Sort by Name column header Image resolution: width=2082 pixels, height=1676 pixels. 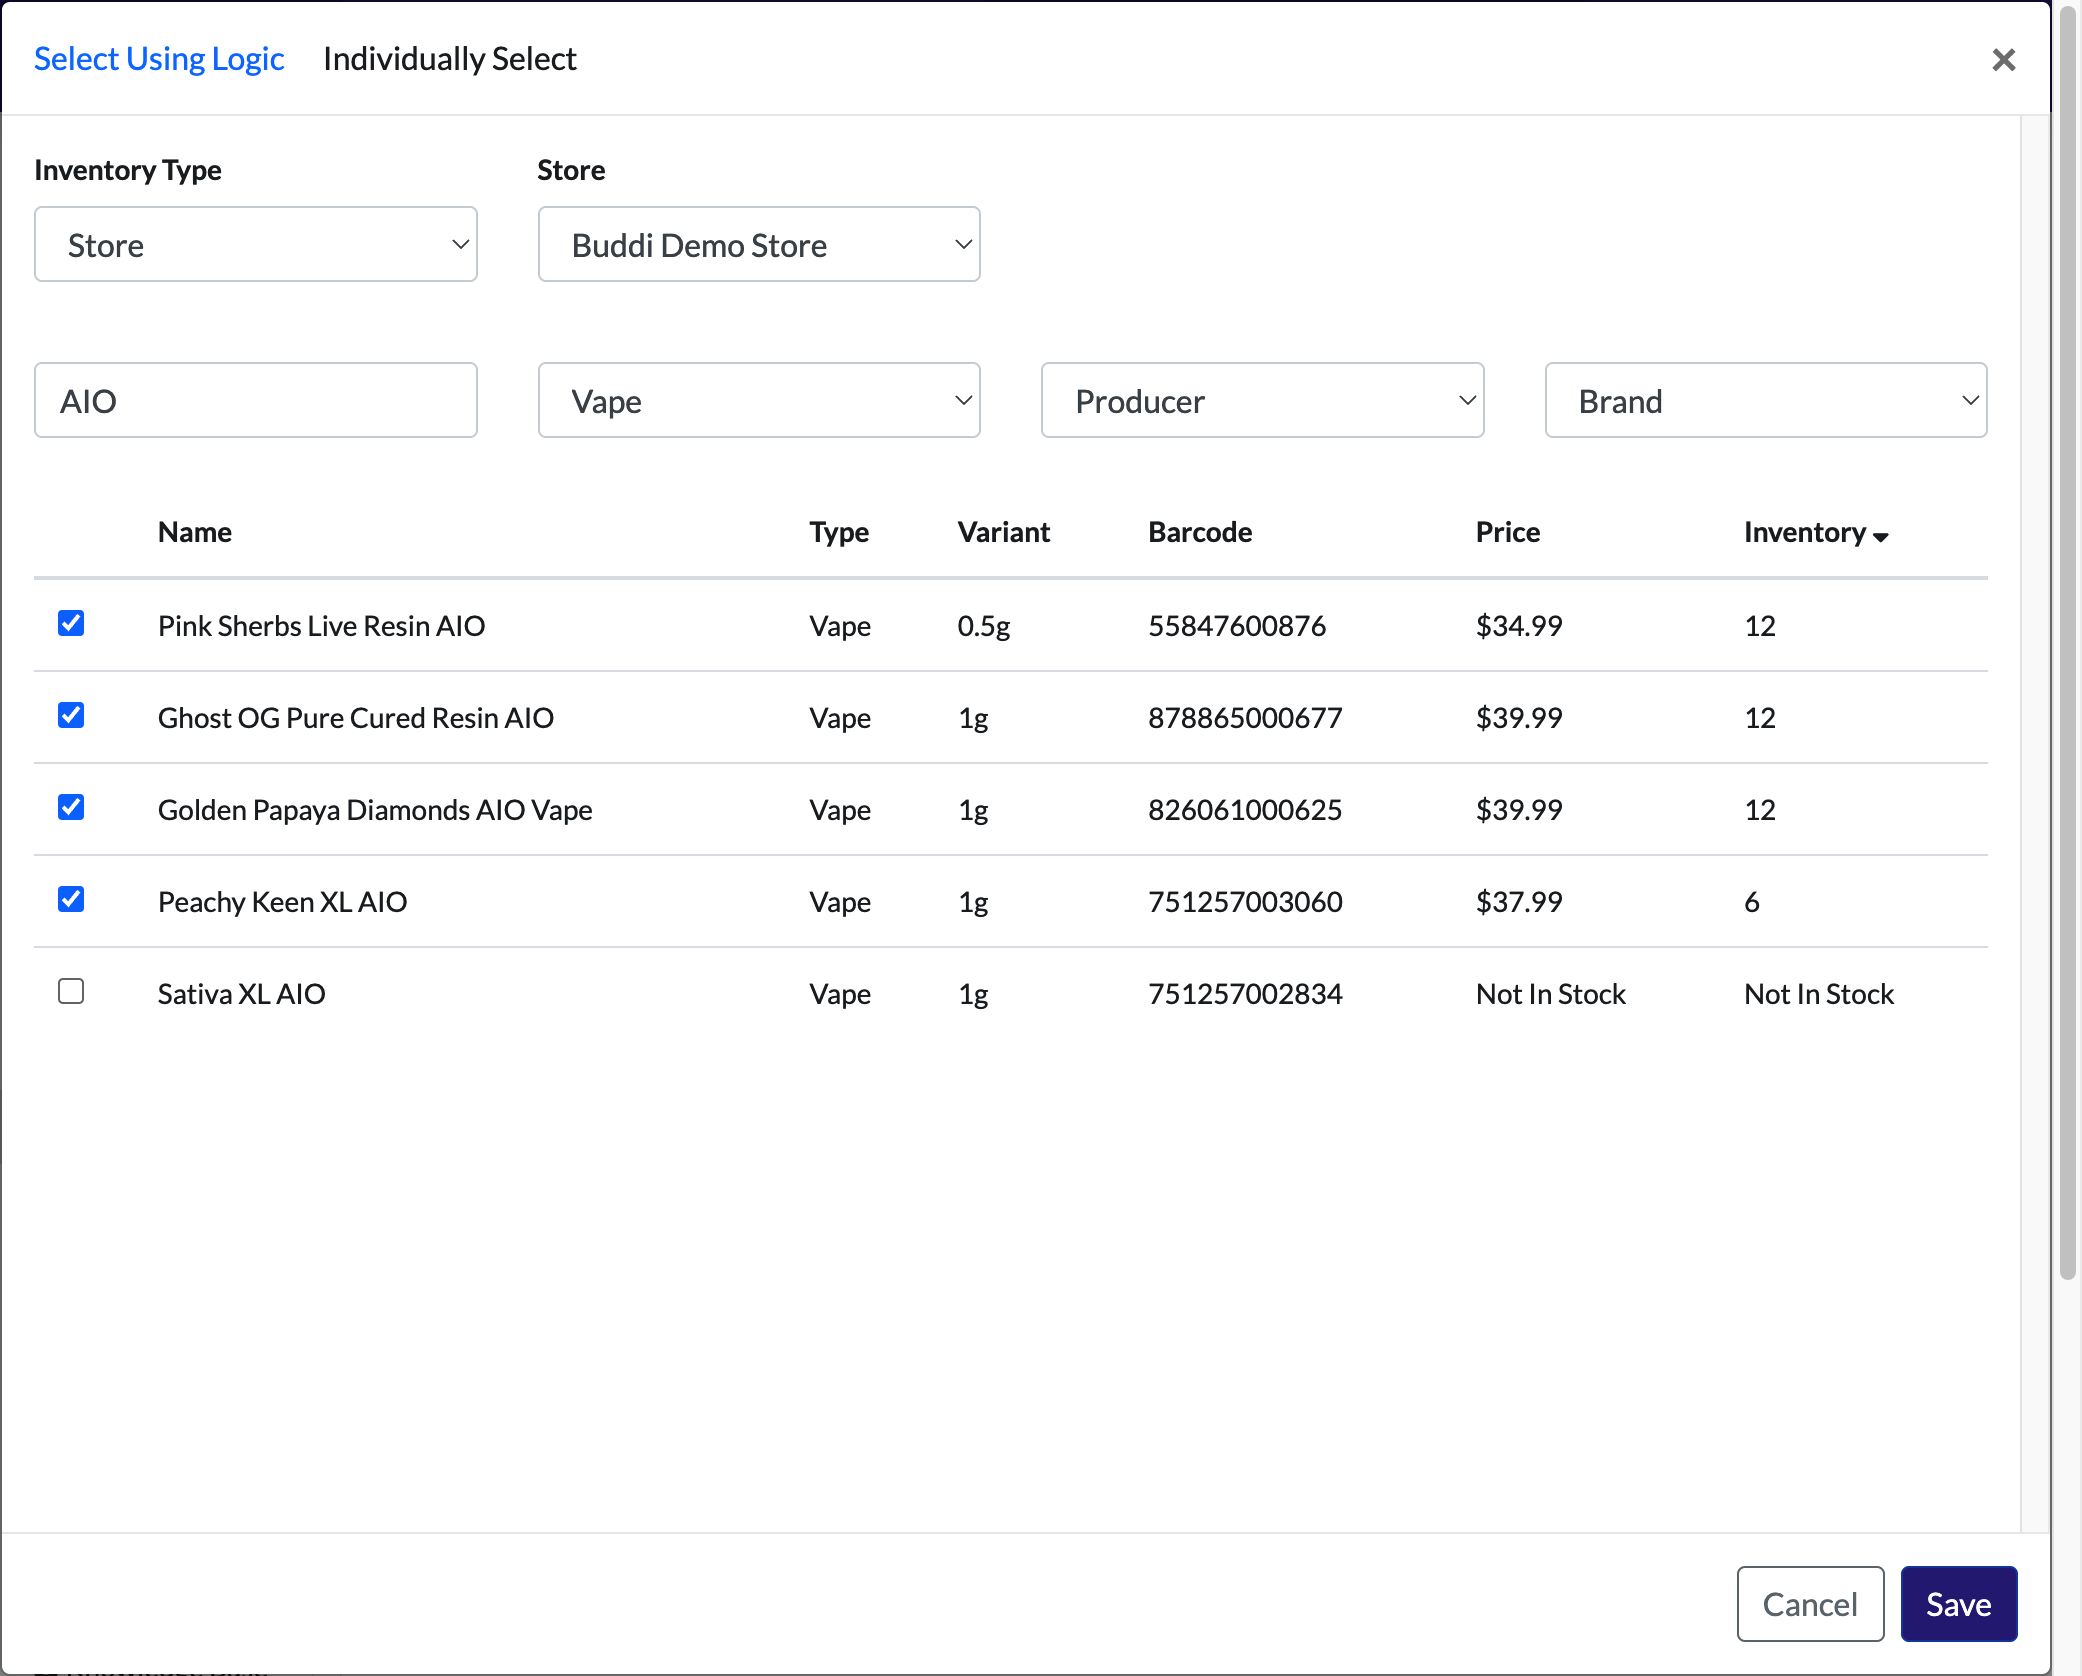[195, 532]
